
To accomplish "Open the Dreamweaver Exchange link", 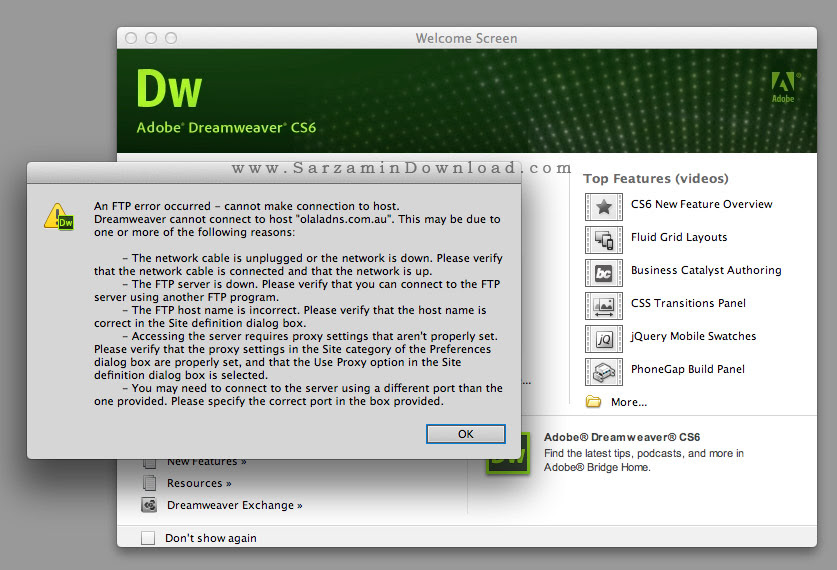I will 235,505.
